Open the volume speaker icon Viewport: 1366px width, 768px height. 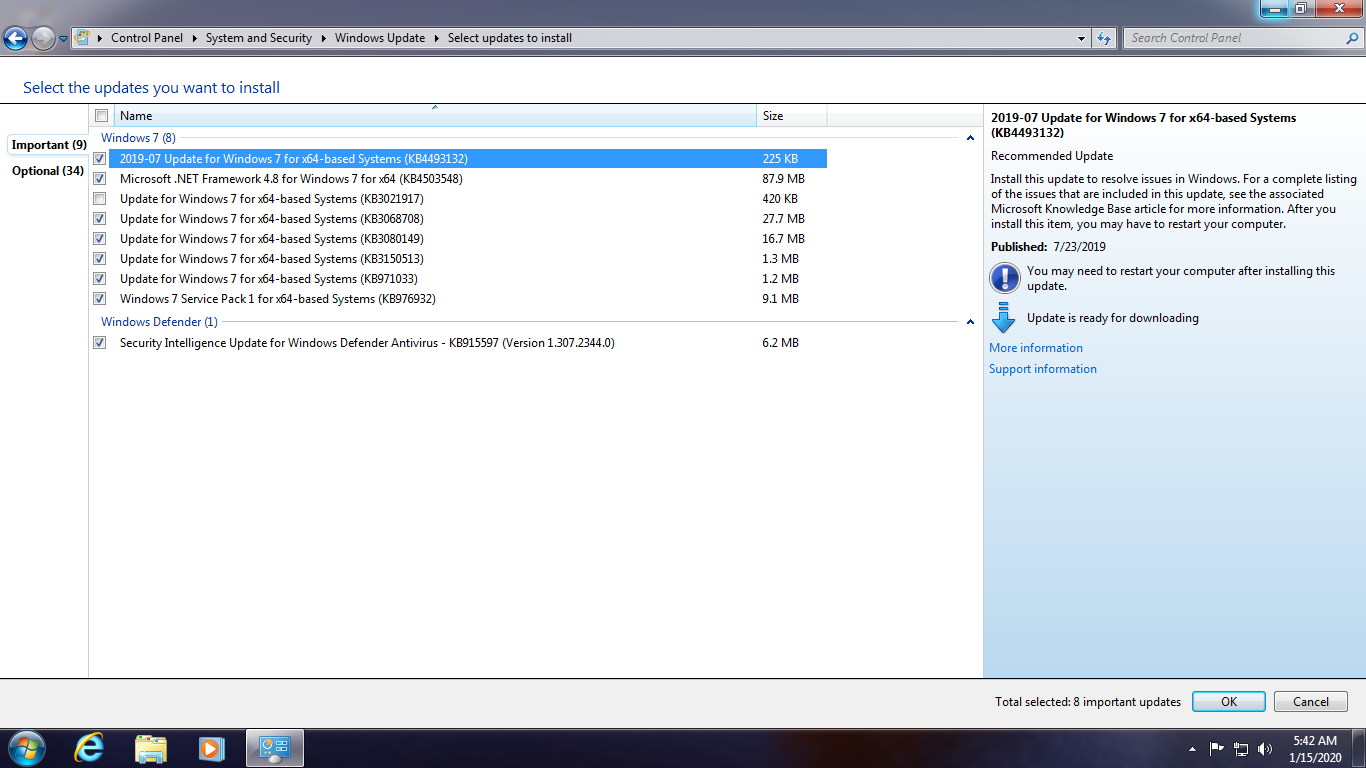tap(1265, 748)
